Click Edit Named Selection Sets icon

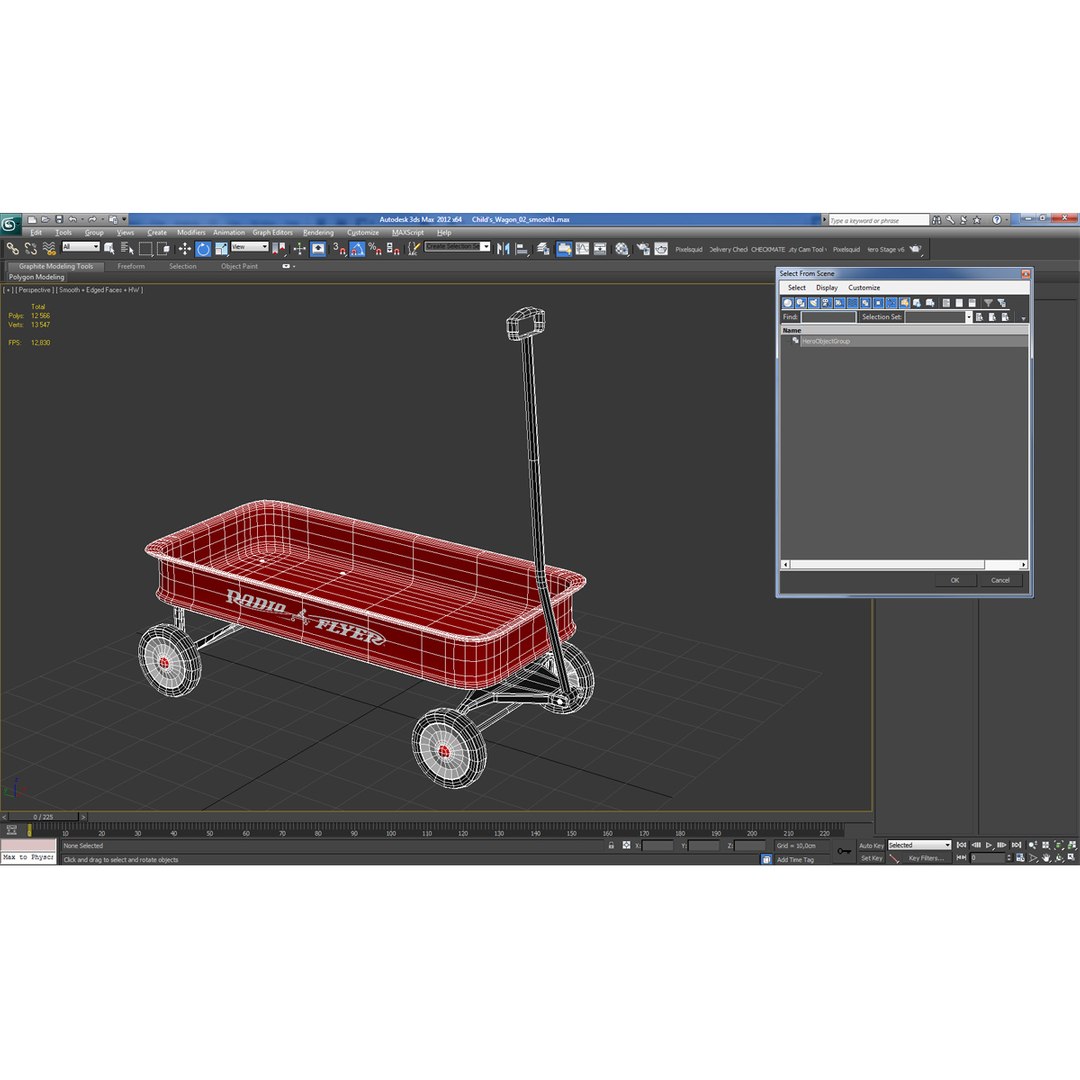[x=413, y=249]
